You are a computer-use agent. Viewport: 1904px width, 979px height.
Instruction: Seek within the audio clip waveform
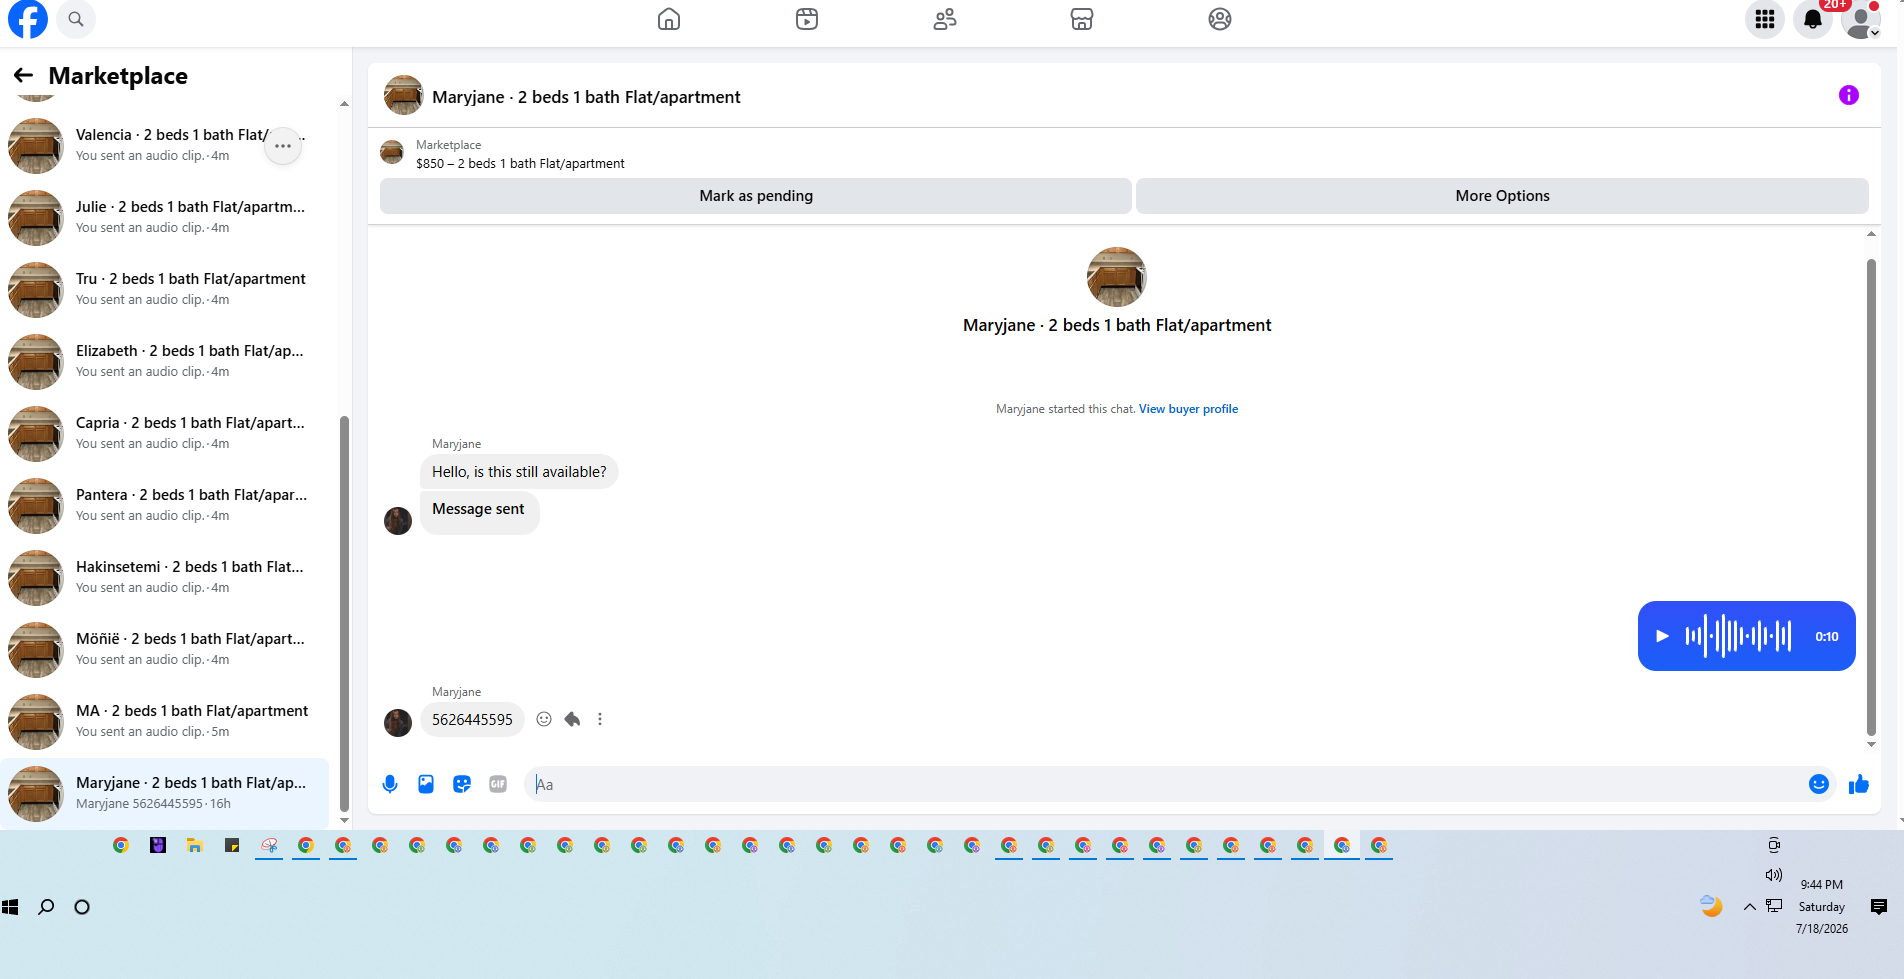tap(1738, 636)
